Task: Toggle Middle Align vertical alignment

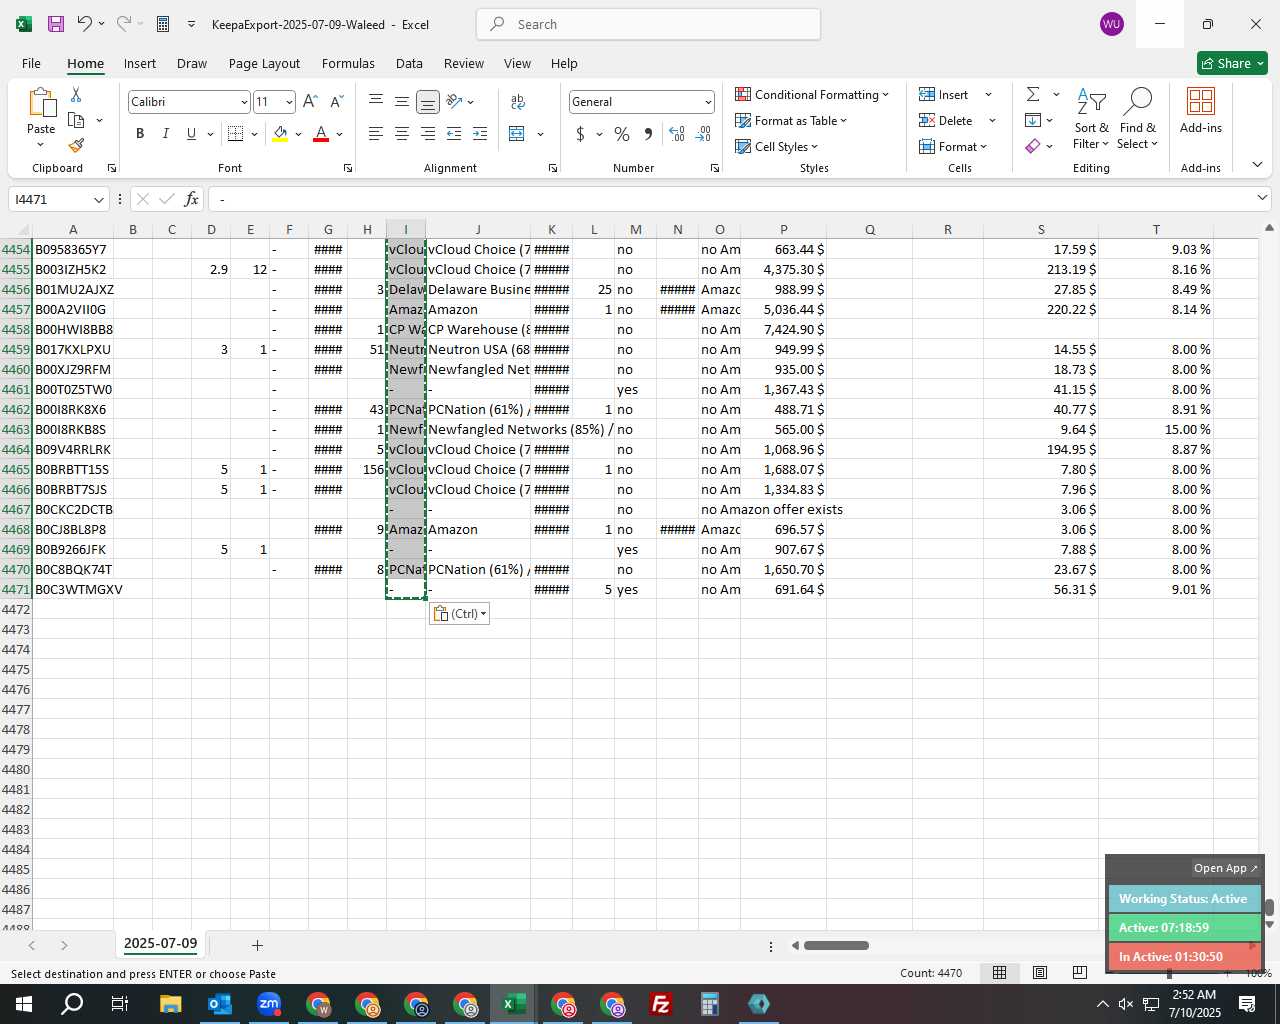Action: pyautogui.click(x=402, y=102)
